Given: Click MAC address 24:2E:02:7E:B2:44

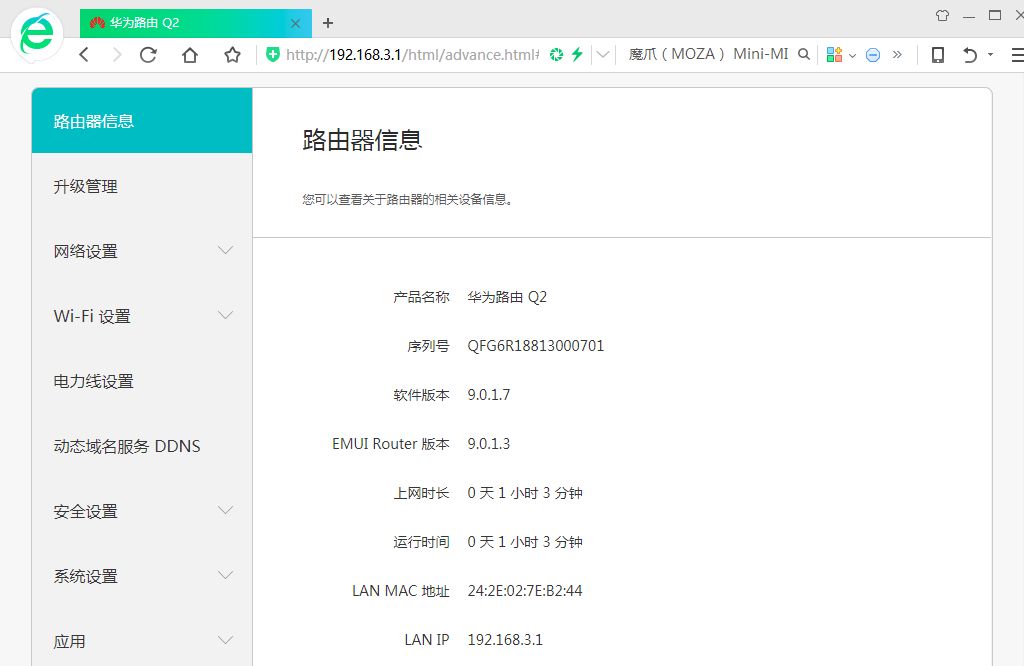Looking at the screenshot, I should tap(524, 591).
